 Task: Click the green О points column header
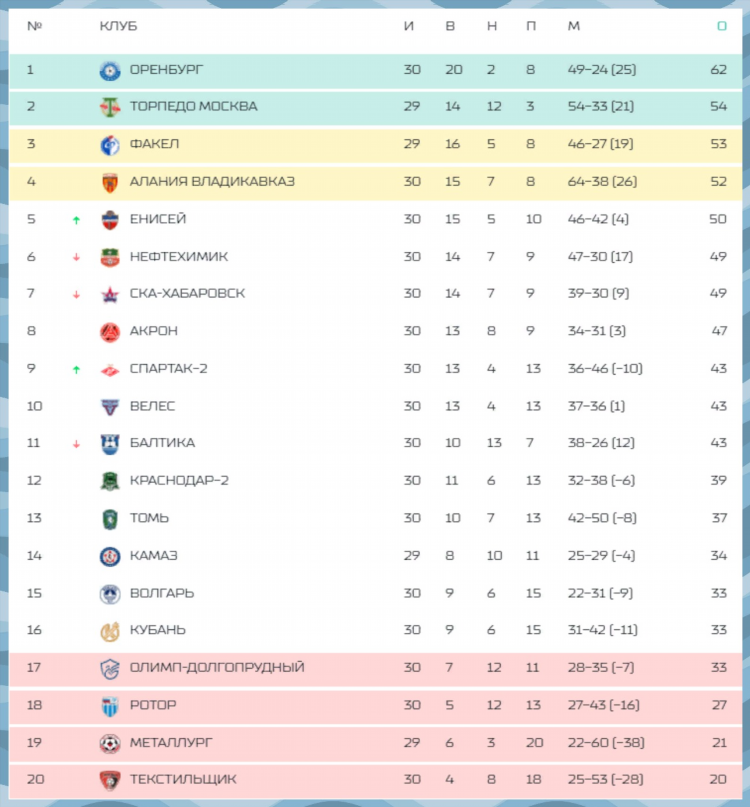point(722,26)
